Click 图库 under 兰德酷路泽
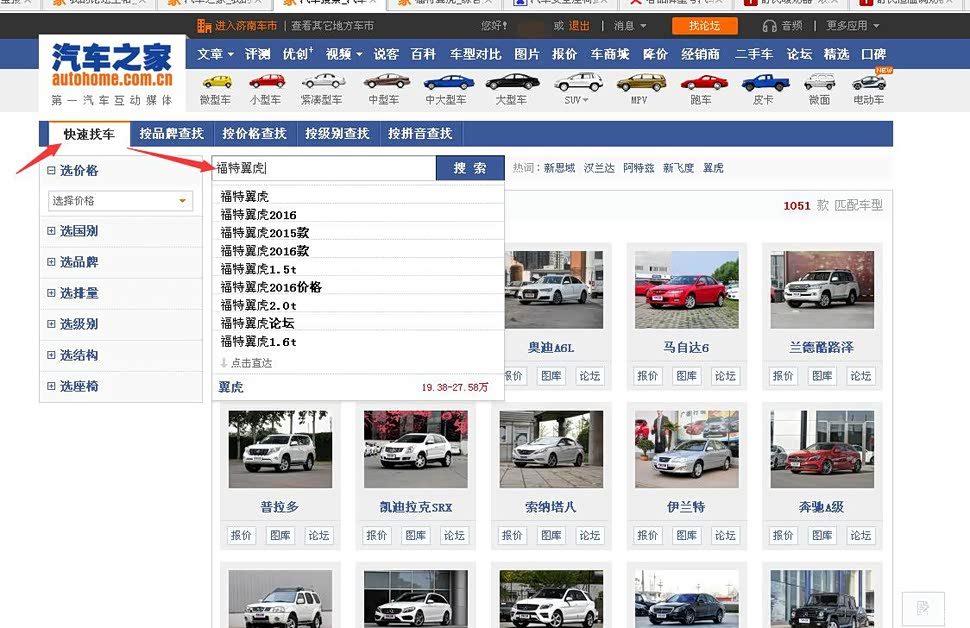Viewport: 970px width, 628px height. tap(822, 376)
